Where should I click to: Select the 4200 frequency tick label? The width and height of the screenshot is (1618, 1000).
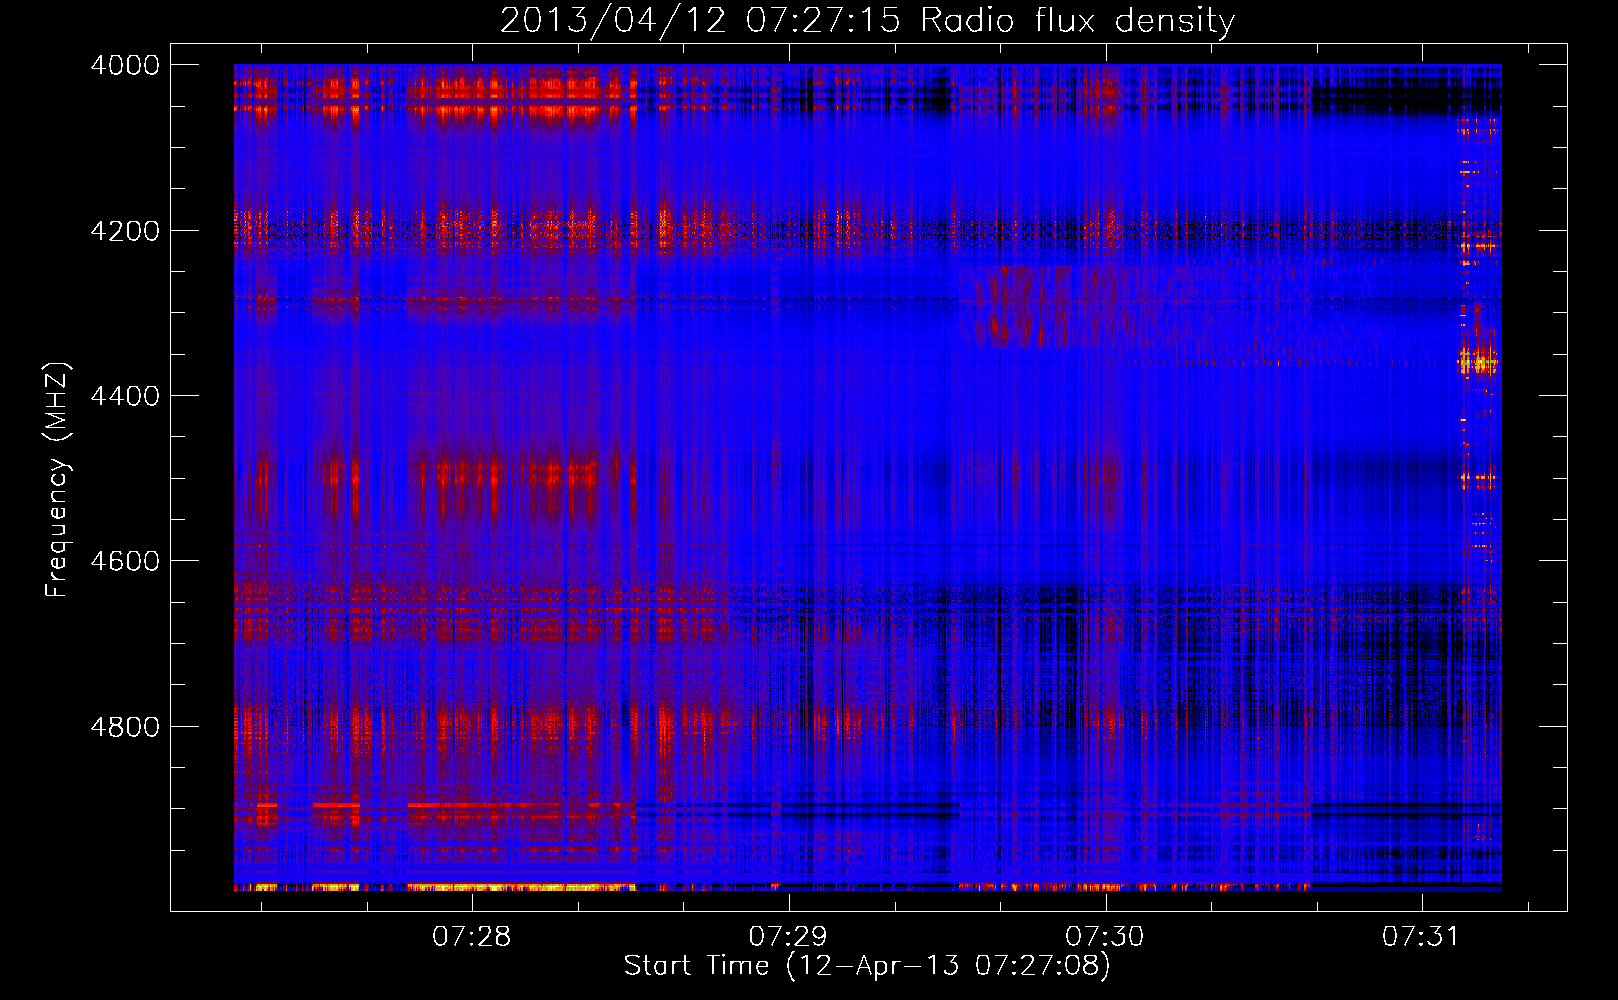125,231
